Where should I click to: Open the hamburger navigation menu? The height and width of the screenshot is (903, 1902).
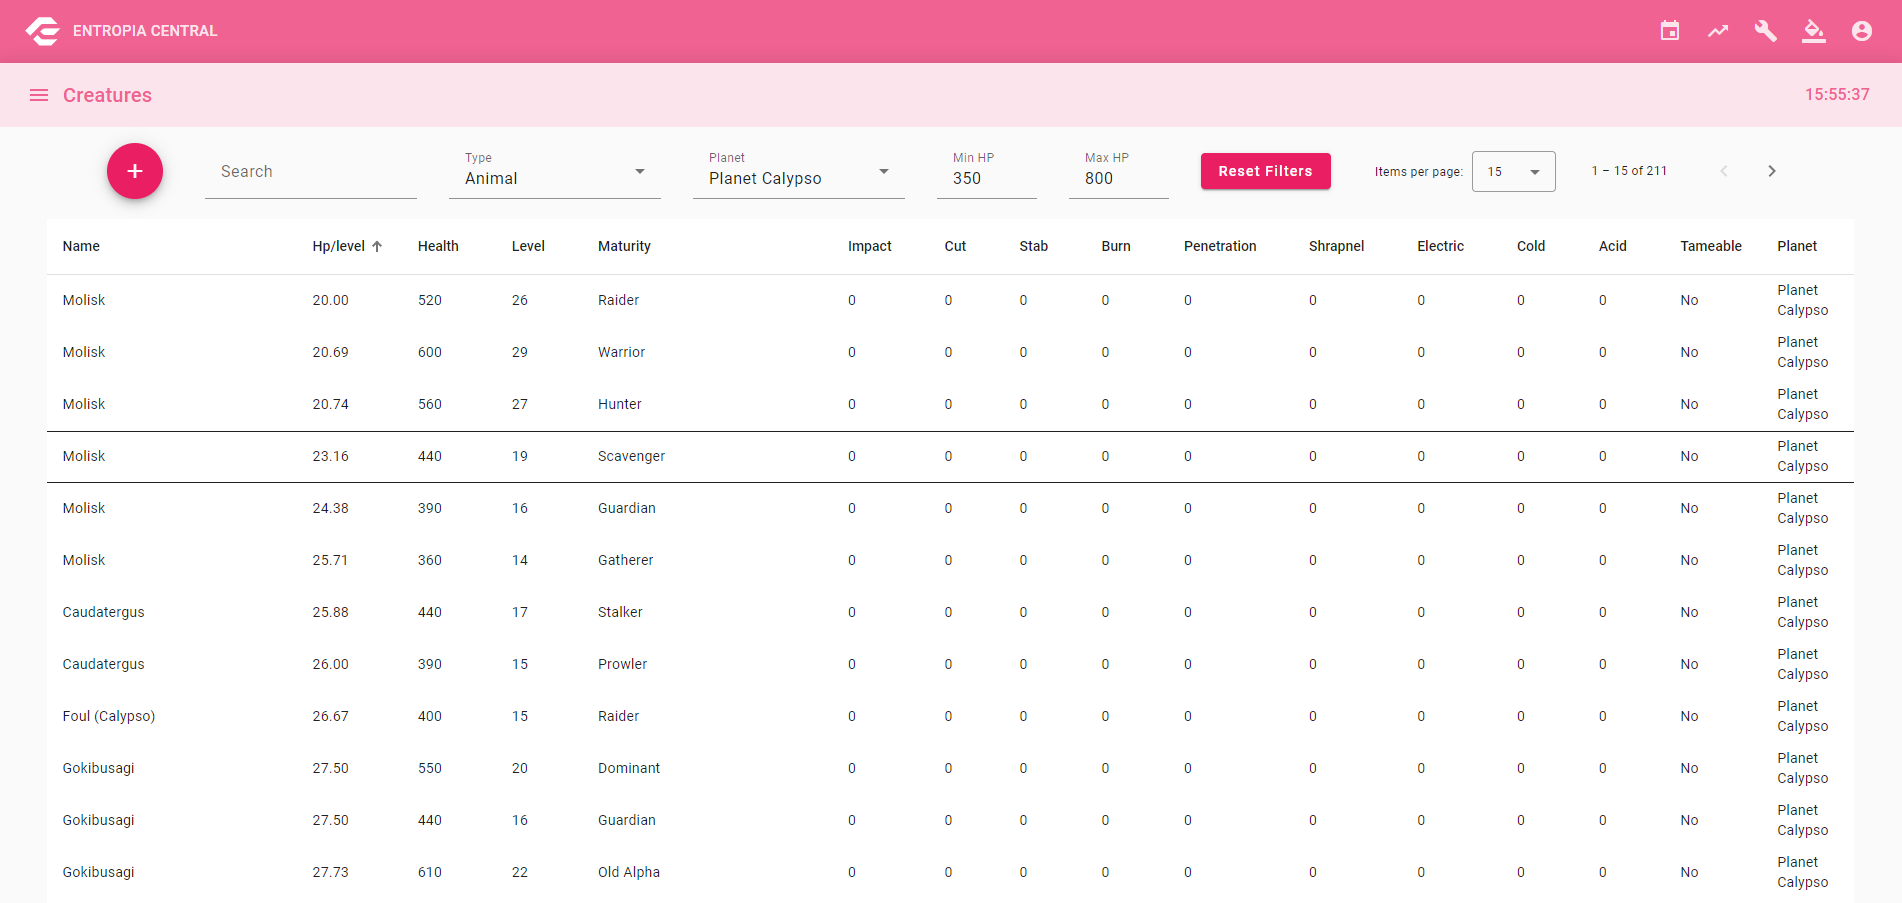[x=39, y=95]
